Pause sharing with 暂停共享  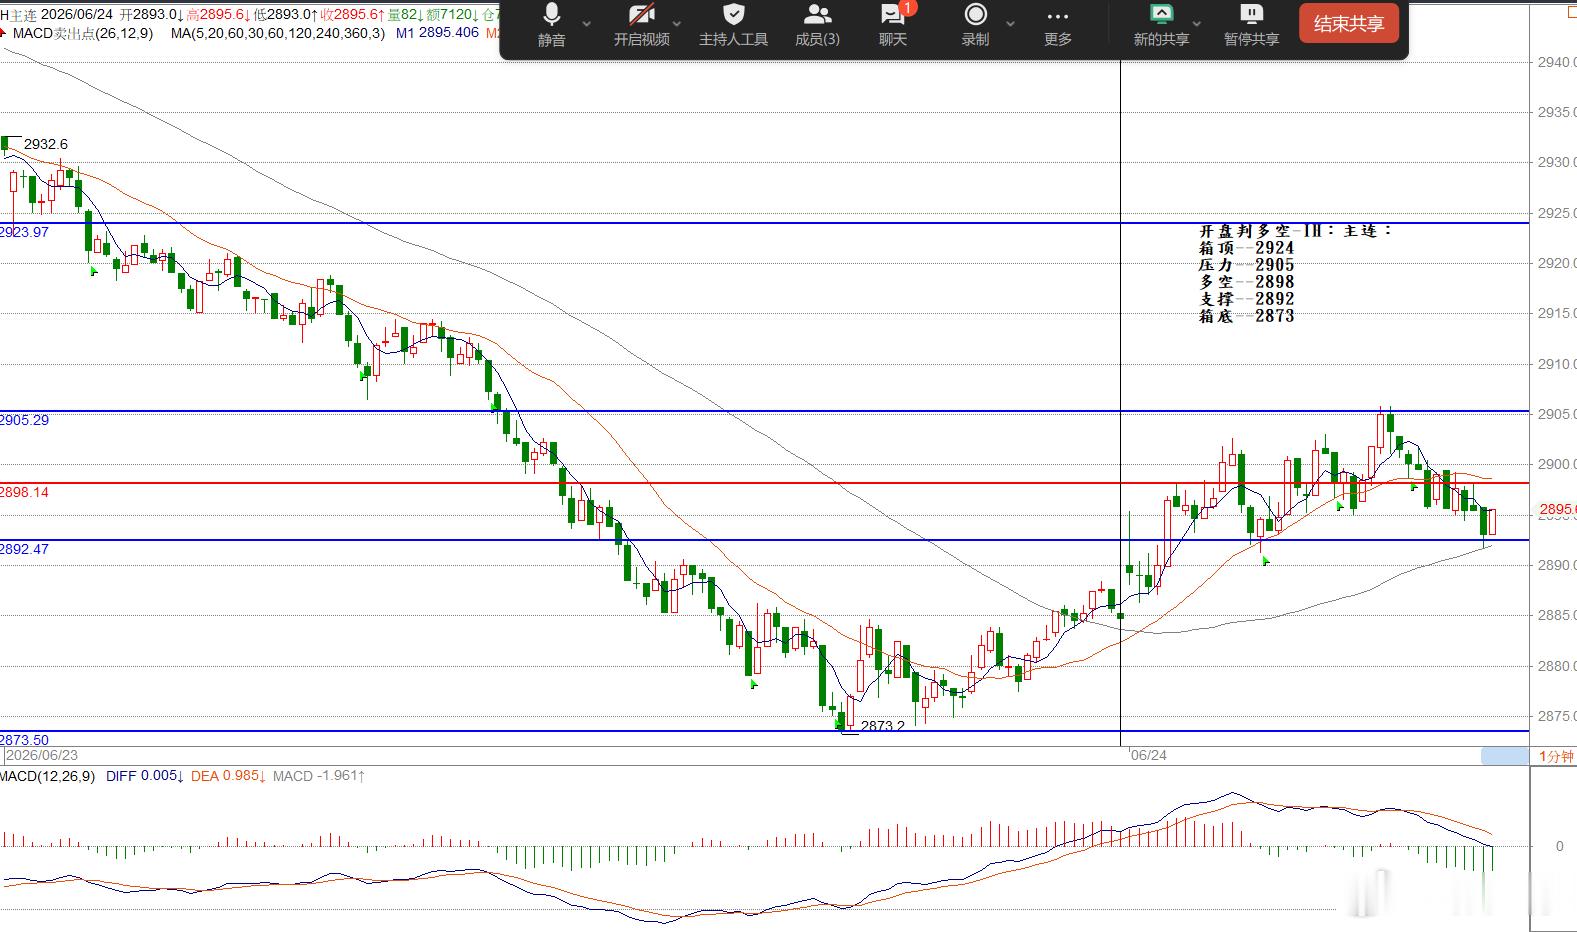tap(1251, 26)
